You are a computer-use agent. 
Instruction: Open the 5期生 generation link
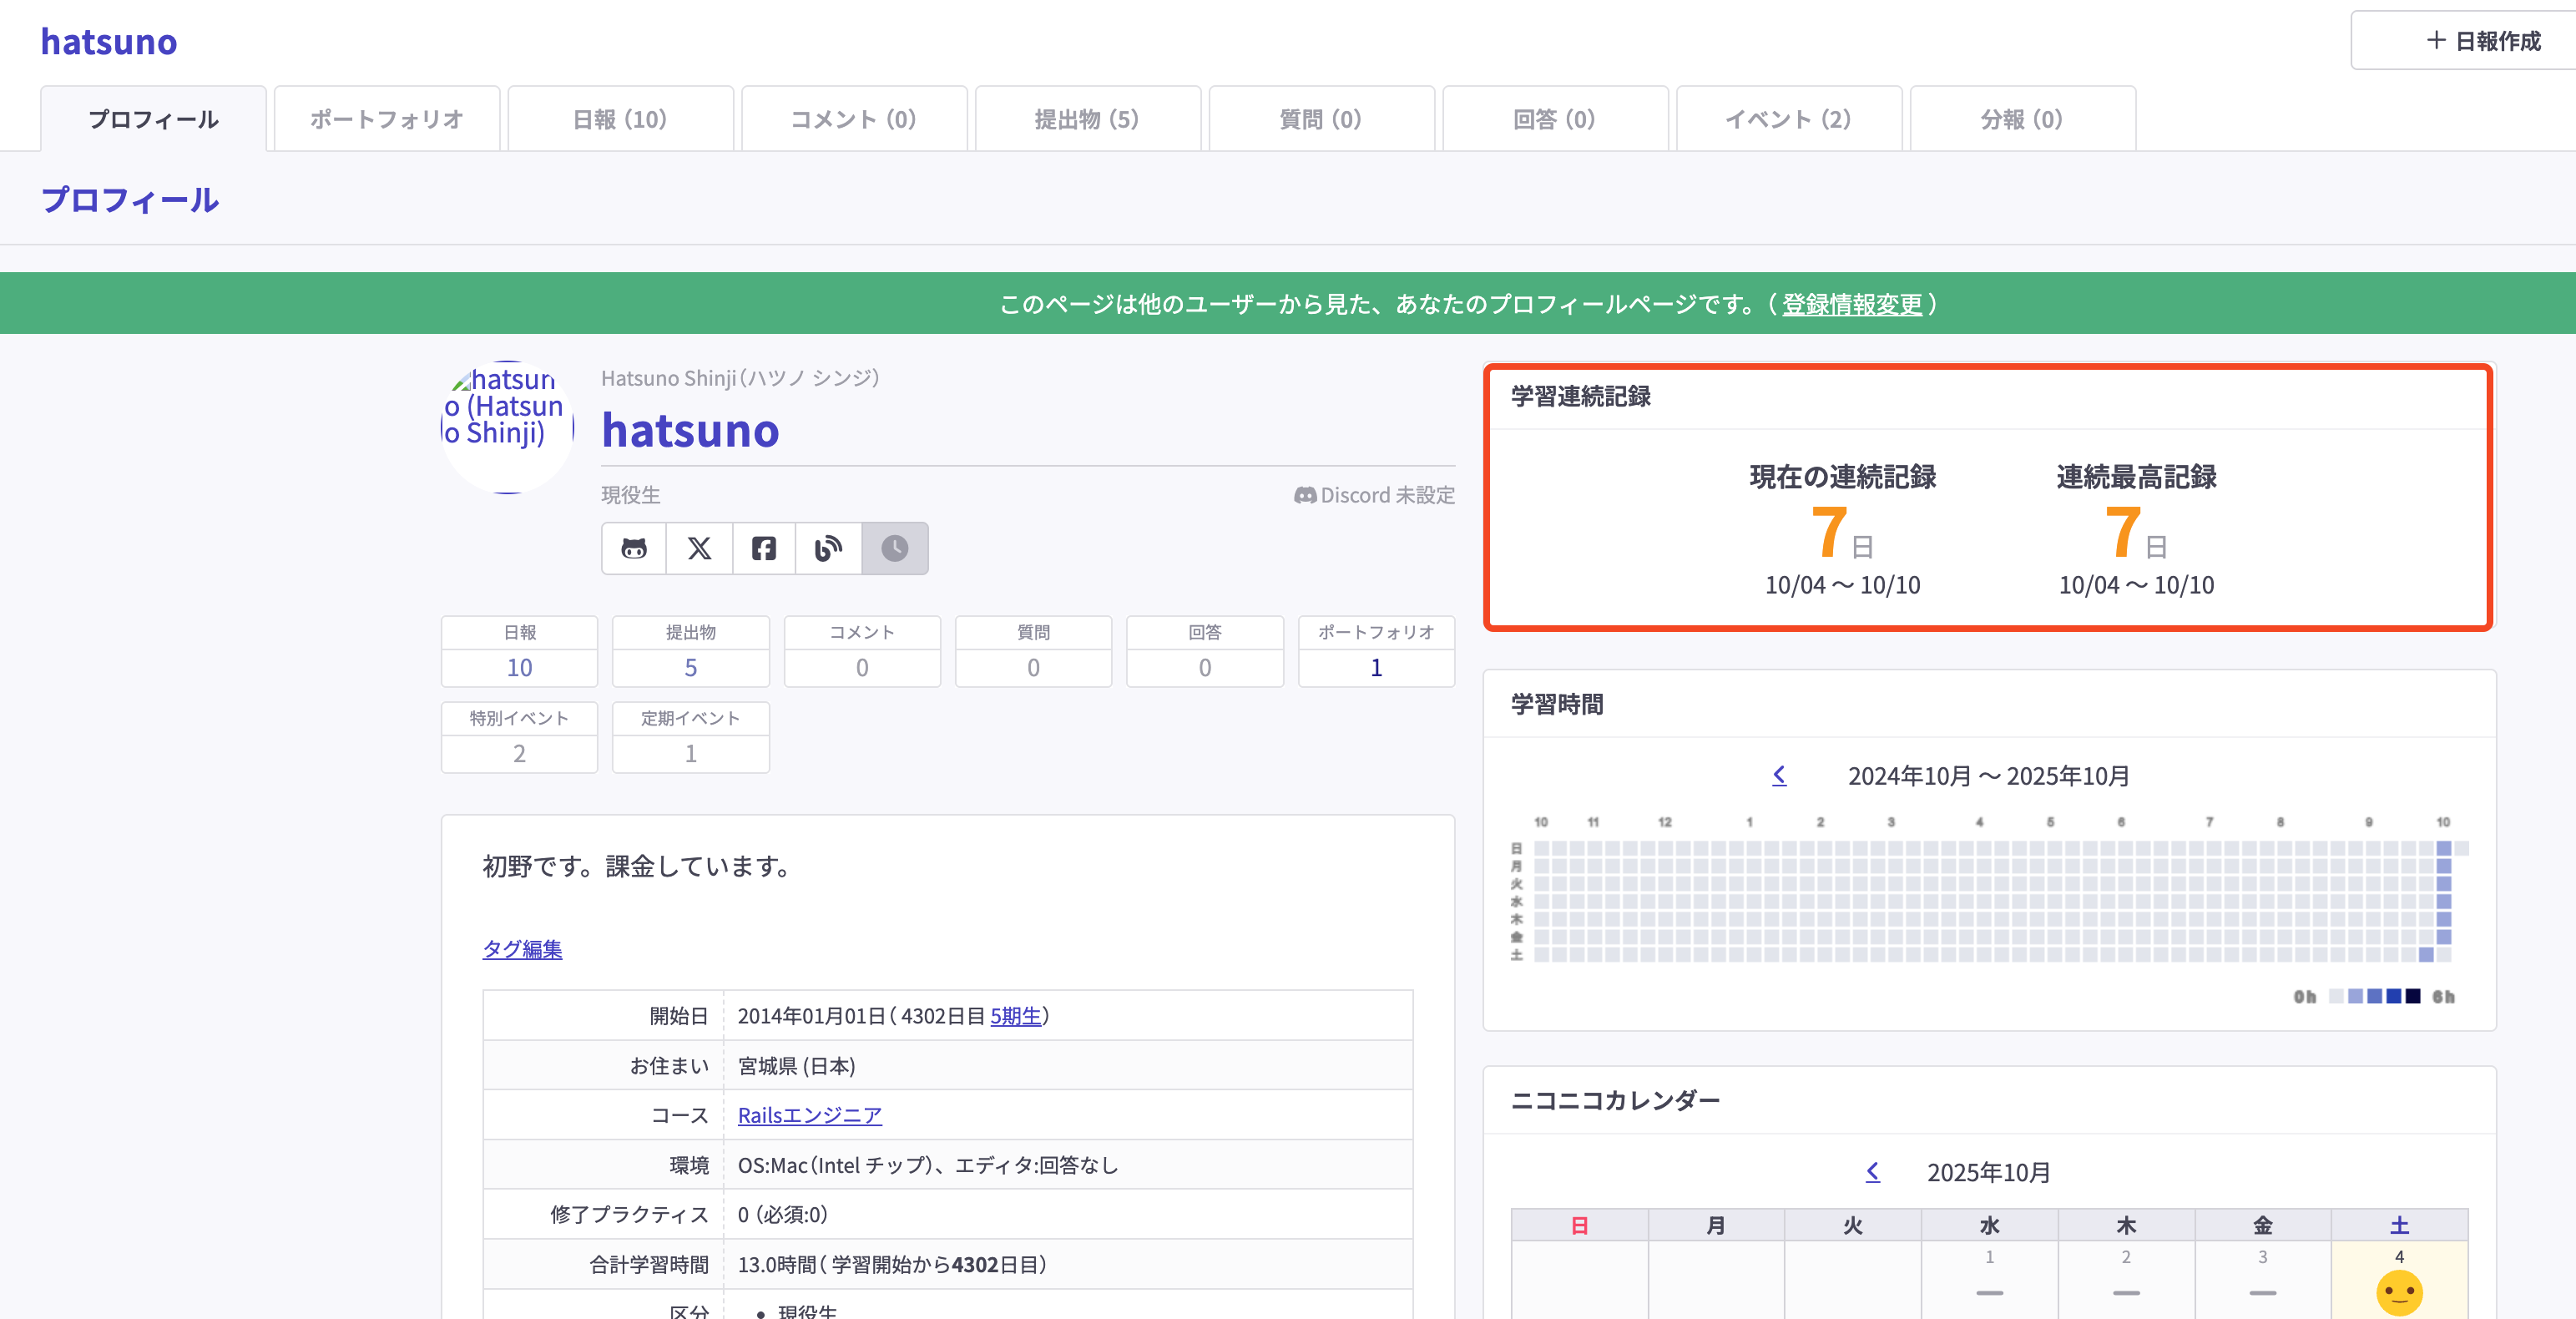point(1015,1016)
